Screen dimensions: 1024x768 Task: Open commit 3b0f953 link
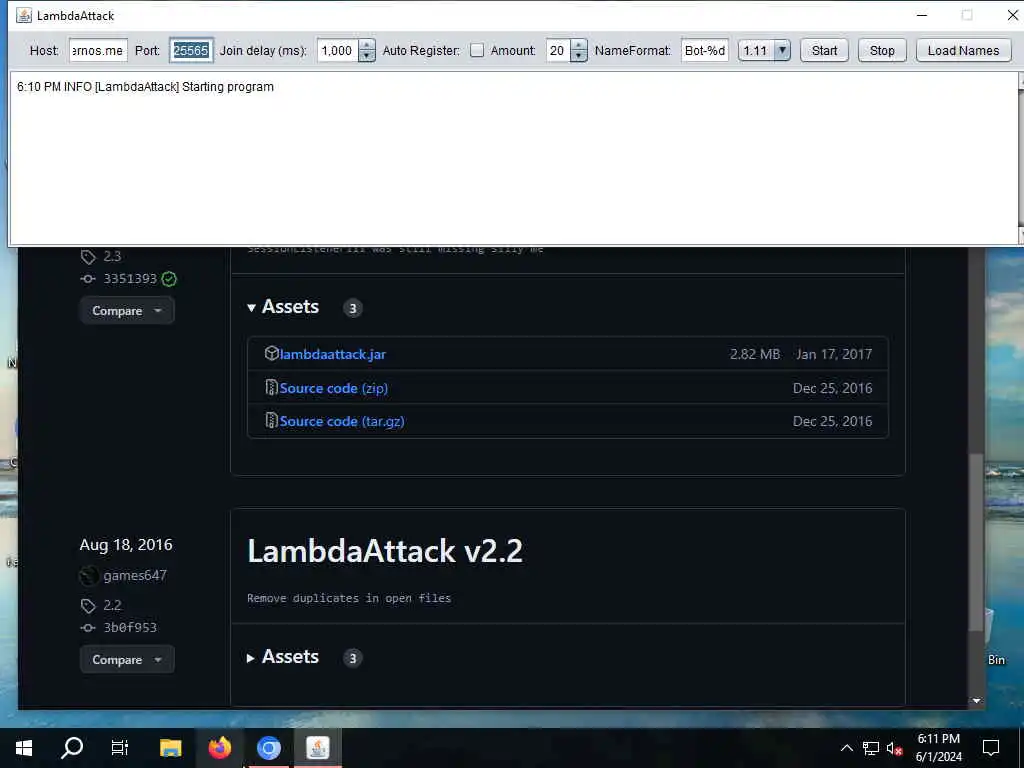click(130, 628)
